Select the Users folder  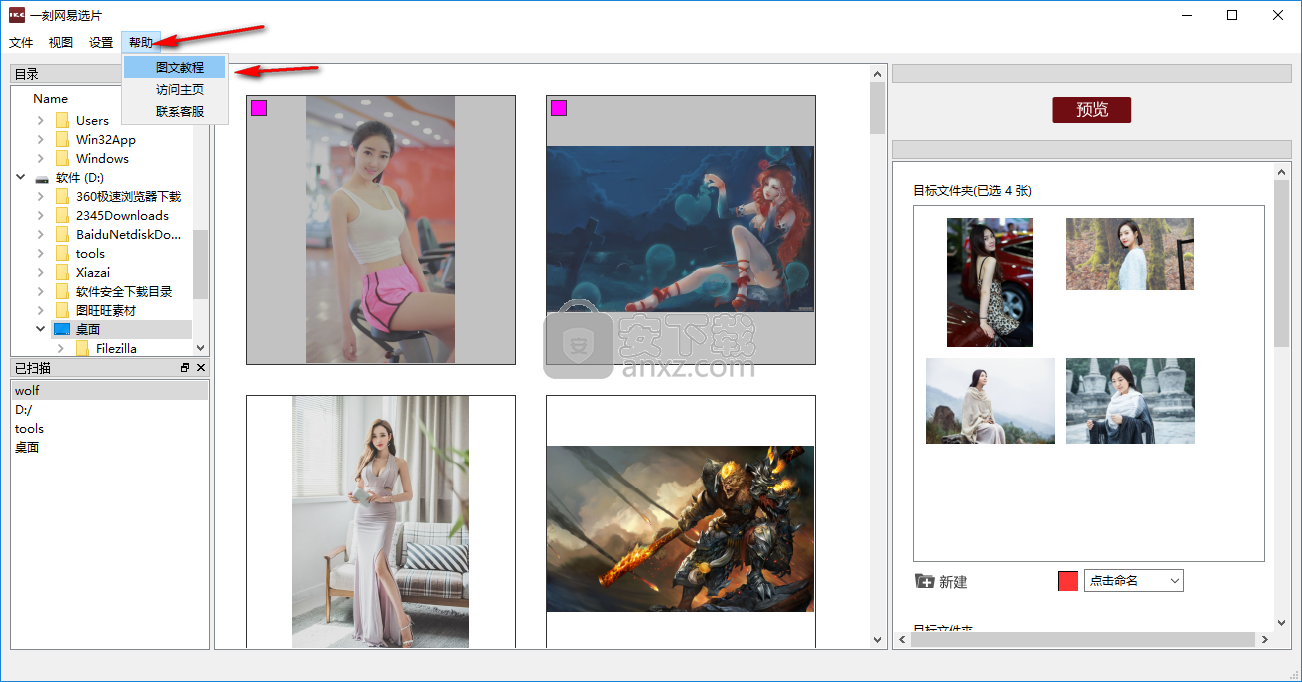(x=92, y=121)
